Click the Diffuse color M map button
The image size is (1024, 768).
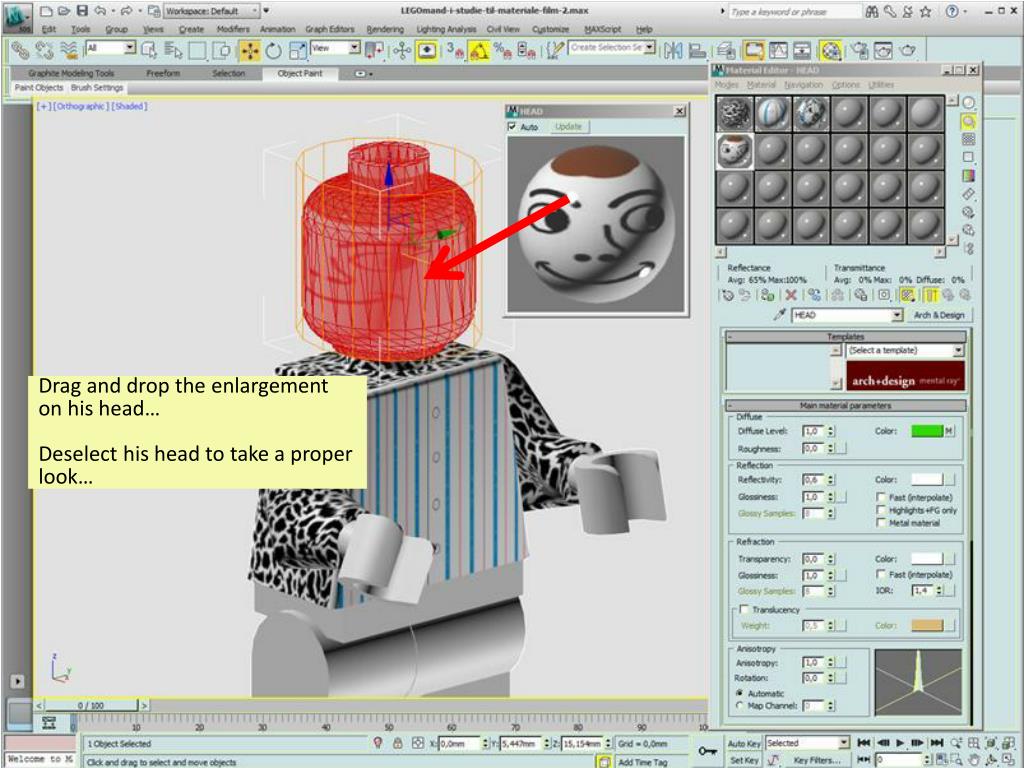[949, 431]
